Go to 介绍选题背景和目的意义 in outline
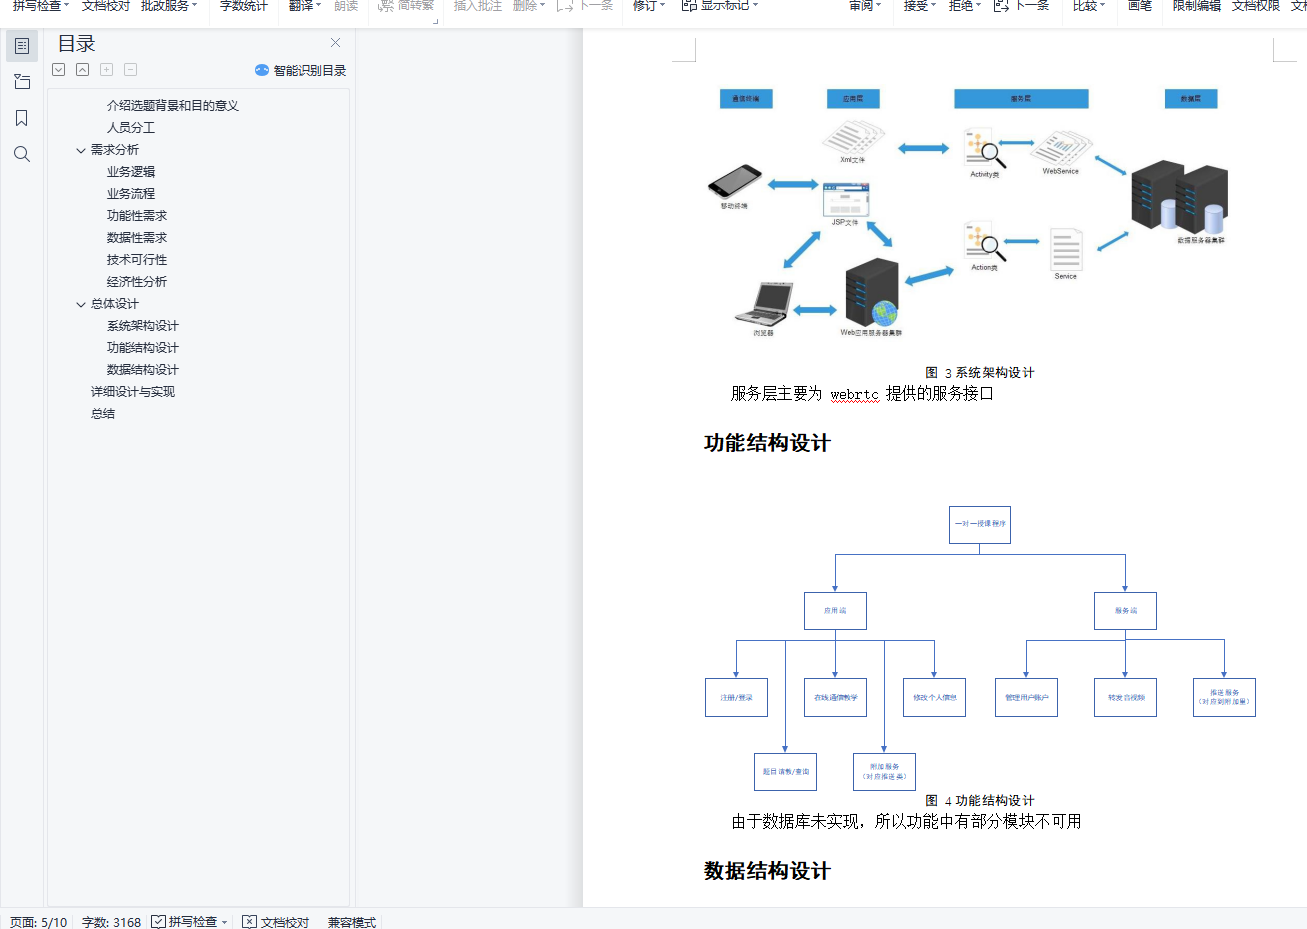This screenshot has width=1307, height=929. coord(173,105)
